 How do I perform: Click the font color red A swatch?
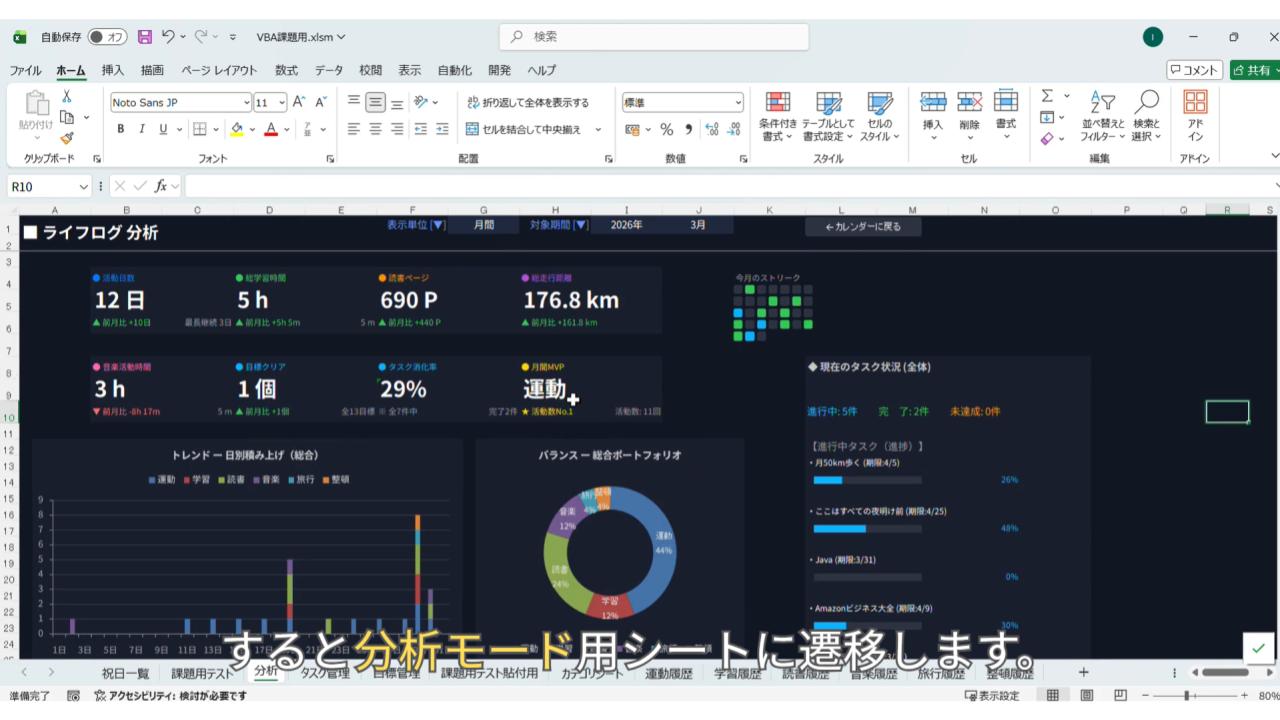point(270,129)
